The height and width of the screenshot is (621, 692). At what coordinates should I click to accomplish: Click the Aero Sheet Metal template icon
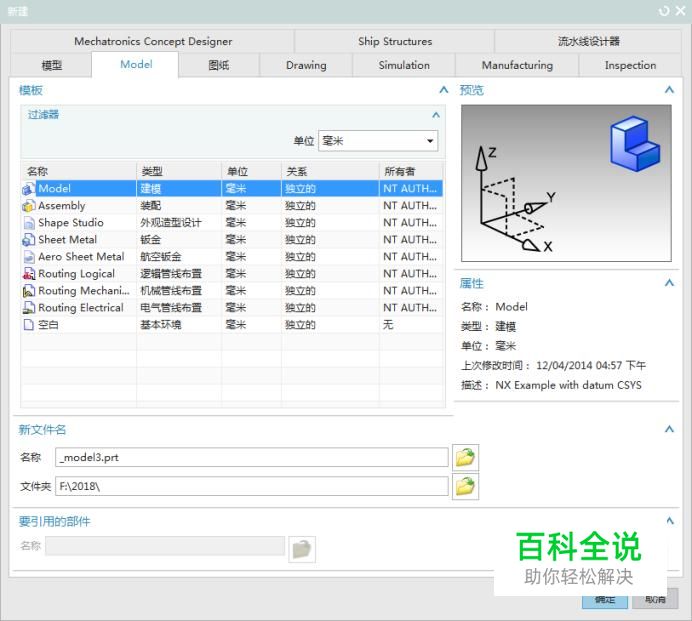(x=28, y=257)
